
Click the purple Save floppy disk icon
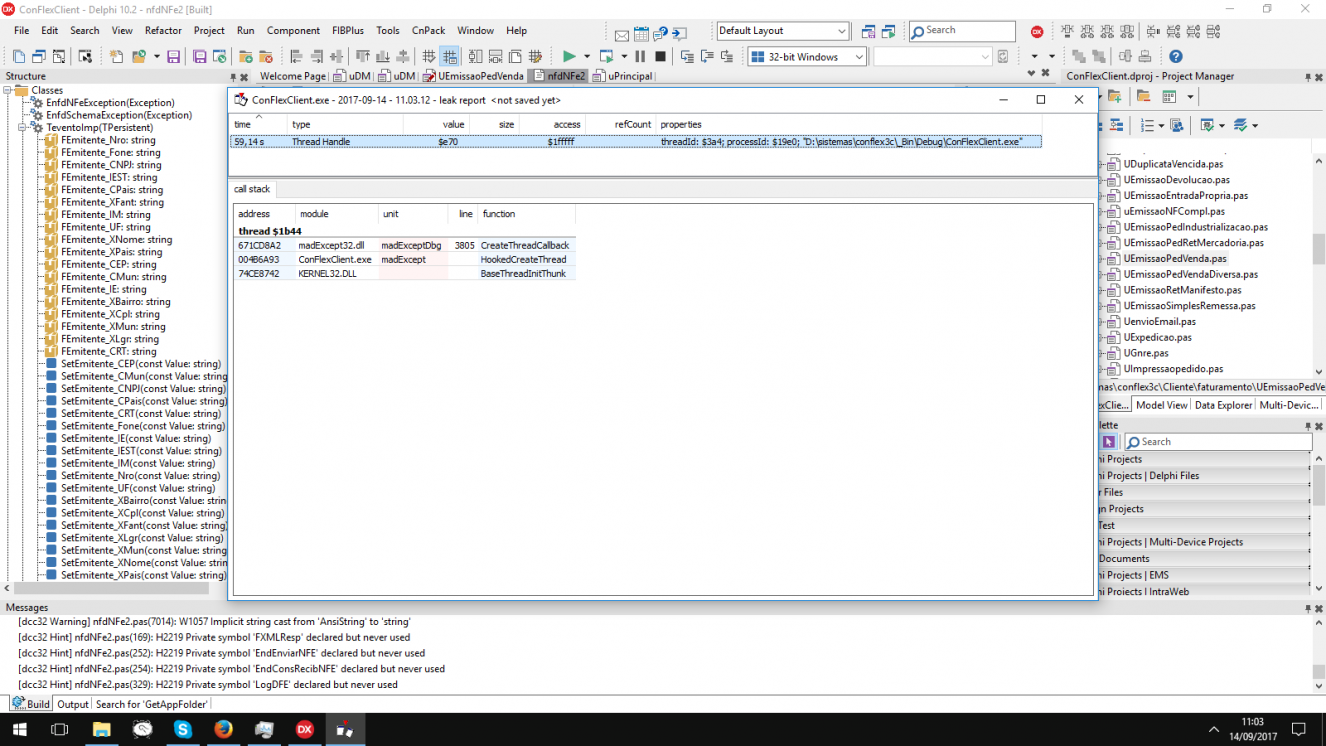173,57
